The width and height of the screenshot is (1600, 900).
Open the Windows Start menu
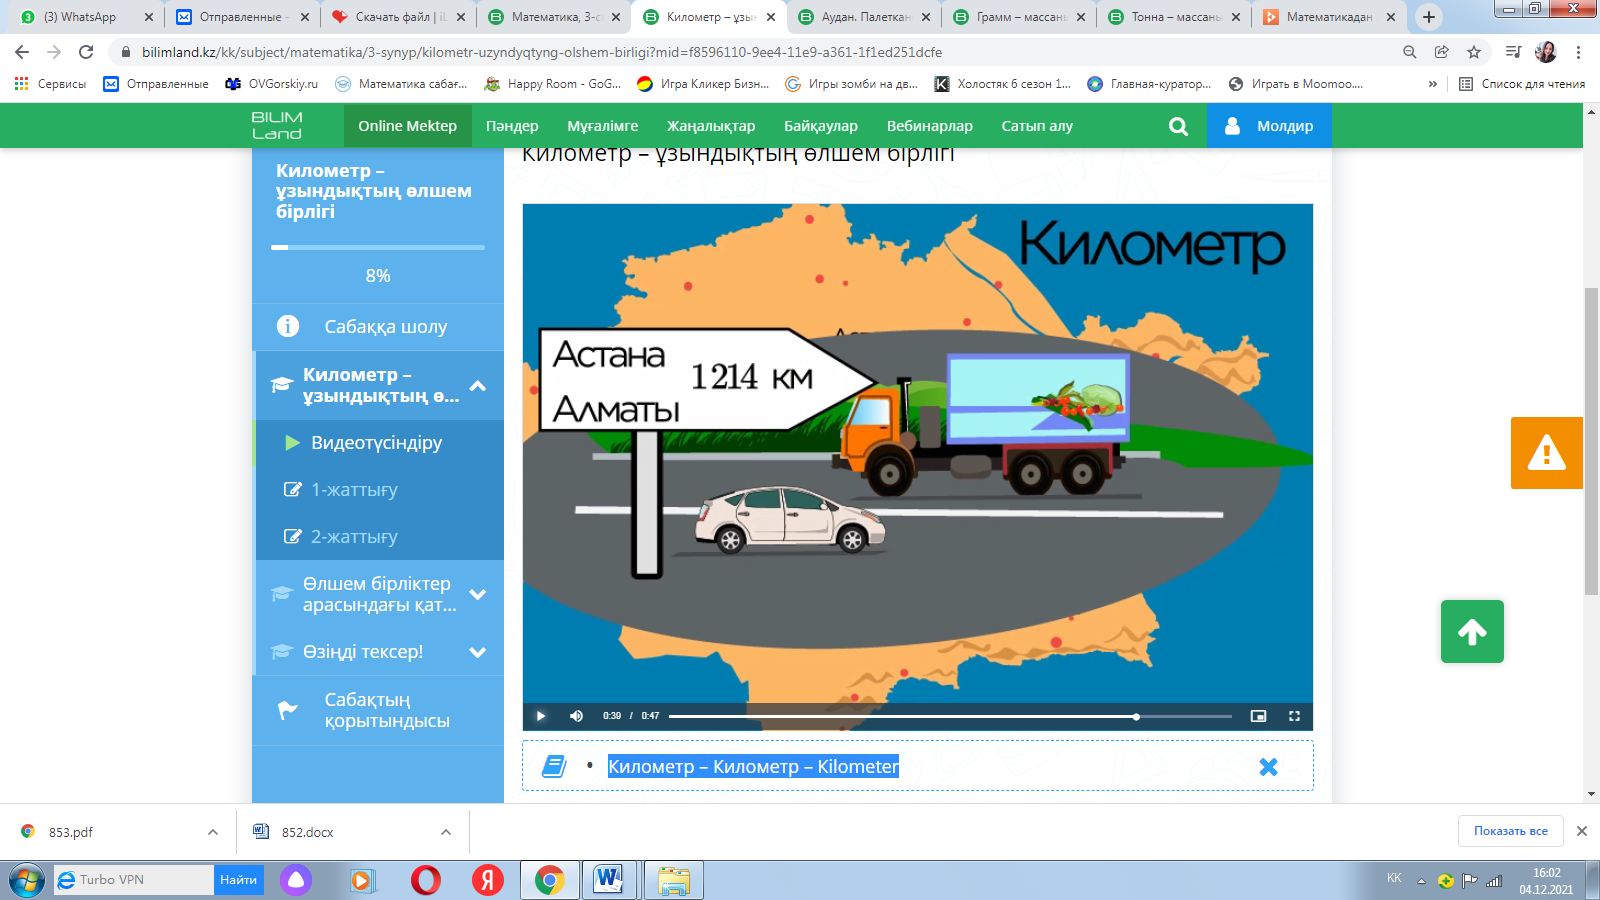[x=27, y=880]
